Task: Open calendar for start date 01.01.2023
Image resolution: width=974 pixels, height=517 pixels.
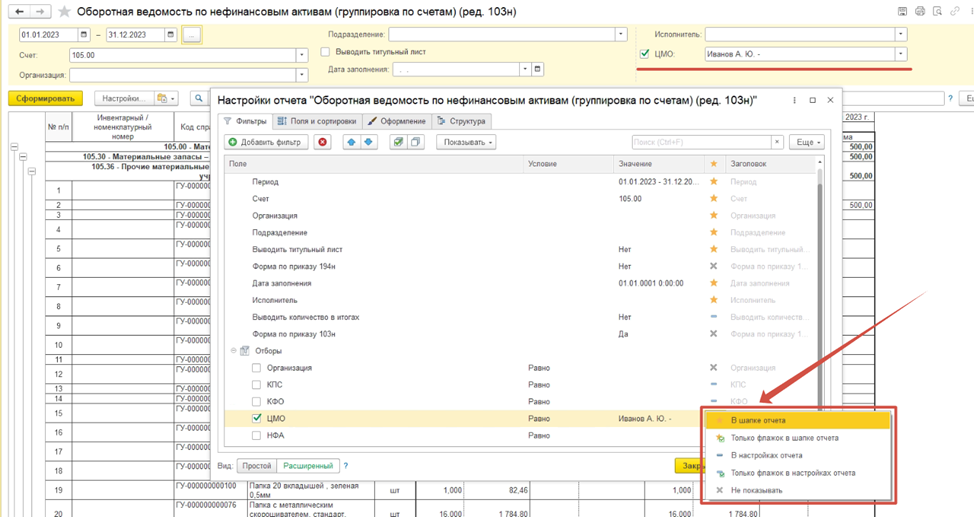Action: (x=84, y=35)
